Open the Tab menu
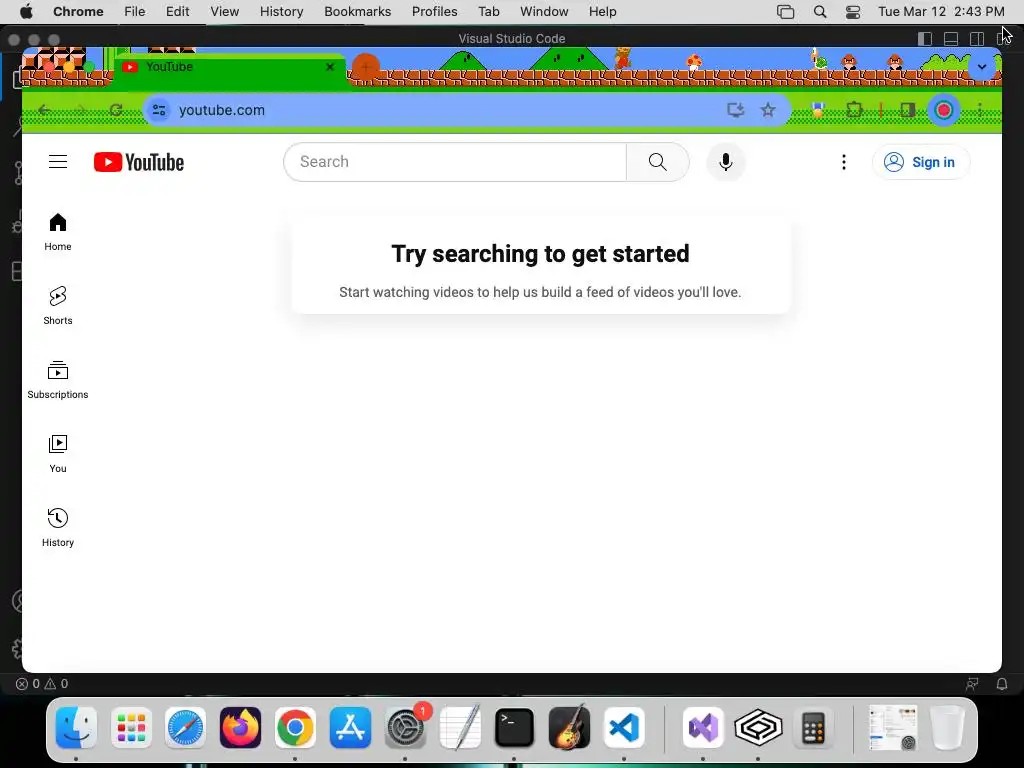 [488, 12]
